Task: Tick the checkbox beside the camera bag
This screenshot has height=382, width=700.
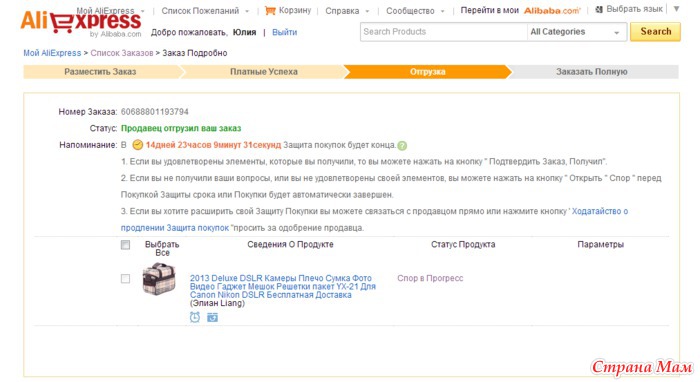Action: (x=125, y=278)
